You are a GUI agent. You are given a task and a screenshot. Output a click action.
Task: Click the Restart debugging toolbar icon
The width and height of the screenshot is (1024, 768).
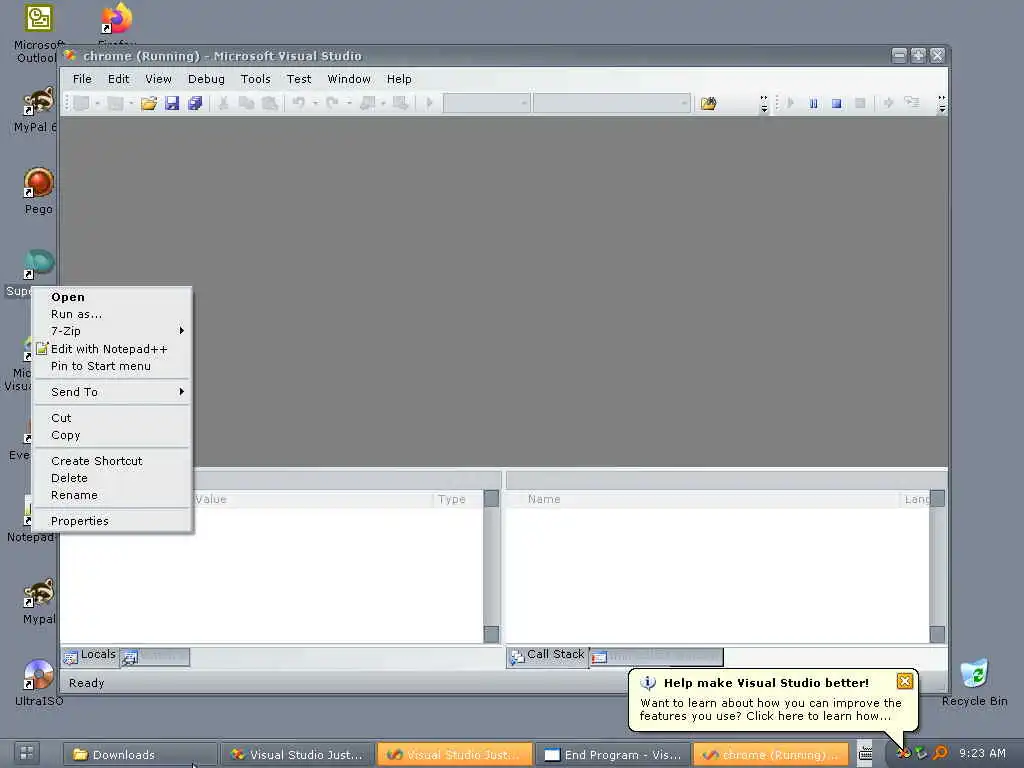860,103
